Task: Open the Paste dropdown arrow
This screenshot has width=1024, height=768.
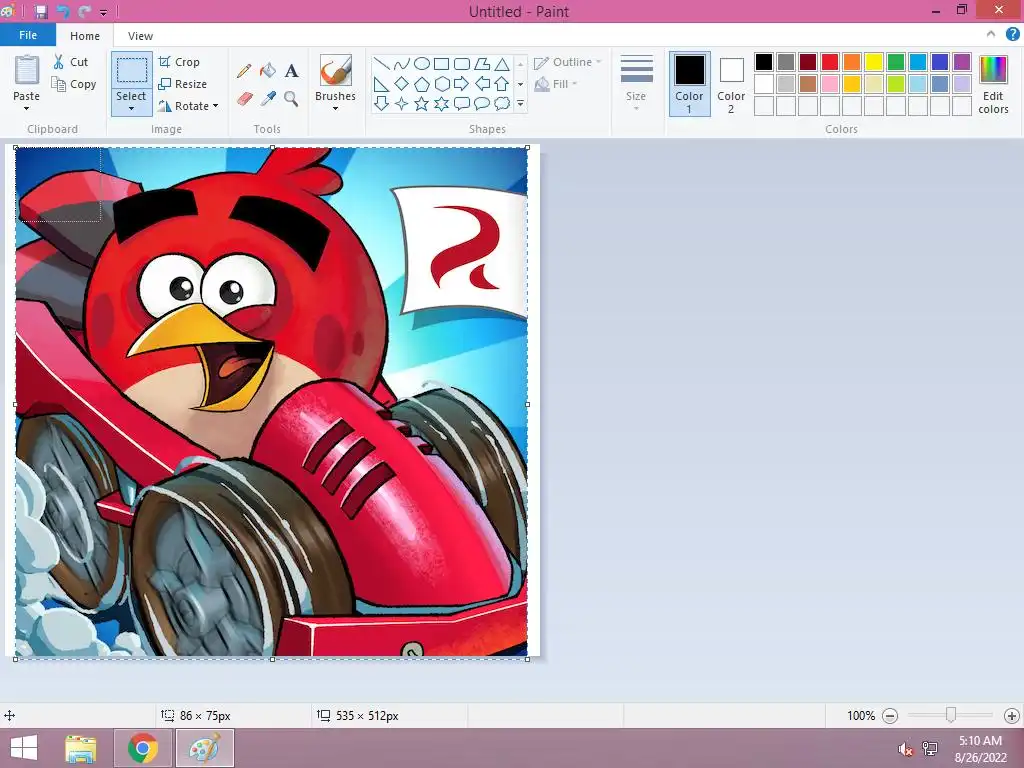Action: point(27,108)
